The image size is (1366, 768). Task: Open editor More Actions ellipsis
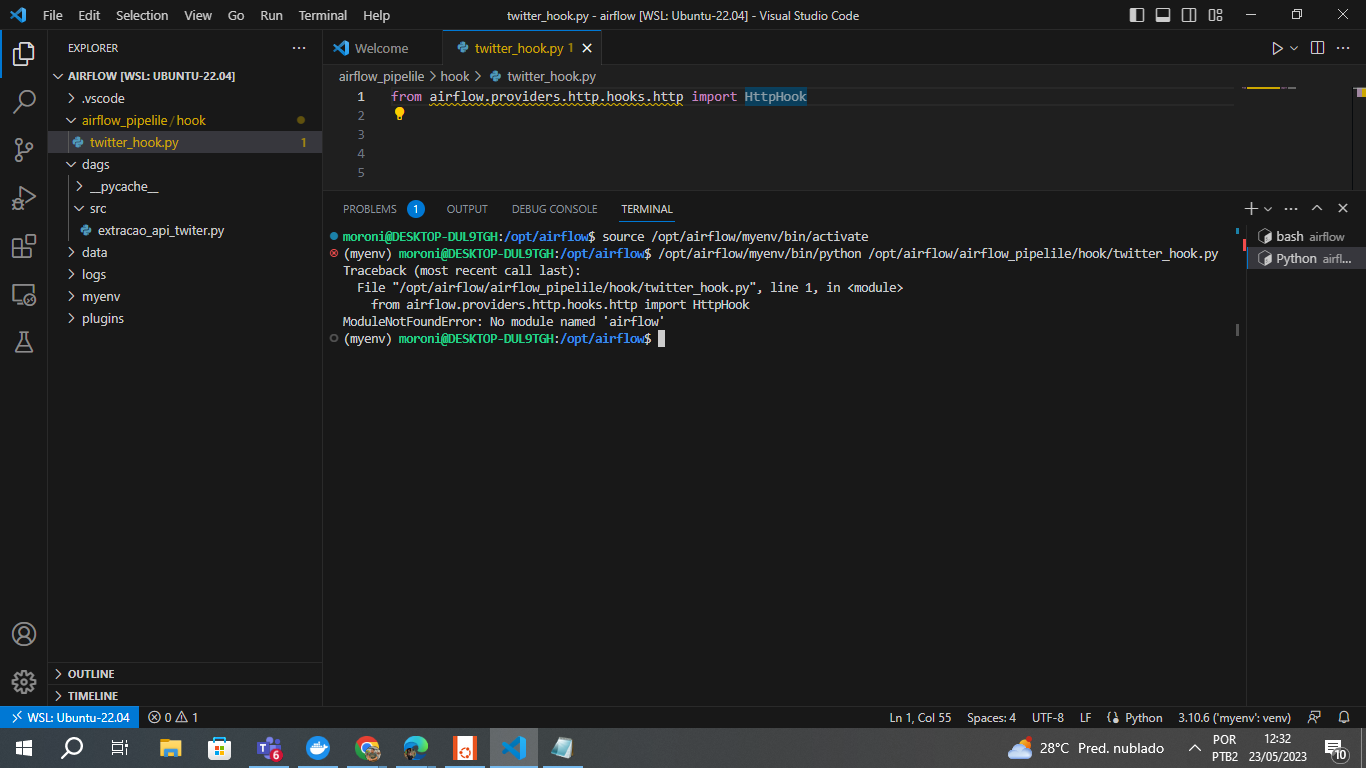coord(1343,48)
